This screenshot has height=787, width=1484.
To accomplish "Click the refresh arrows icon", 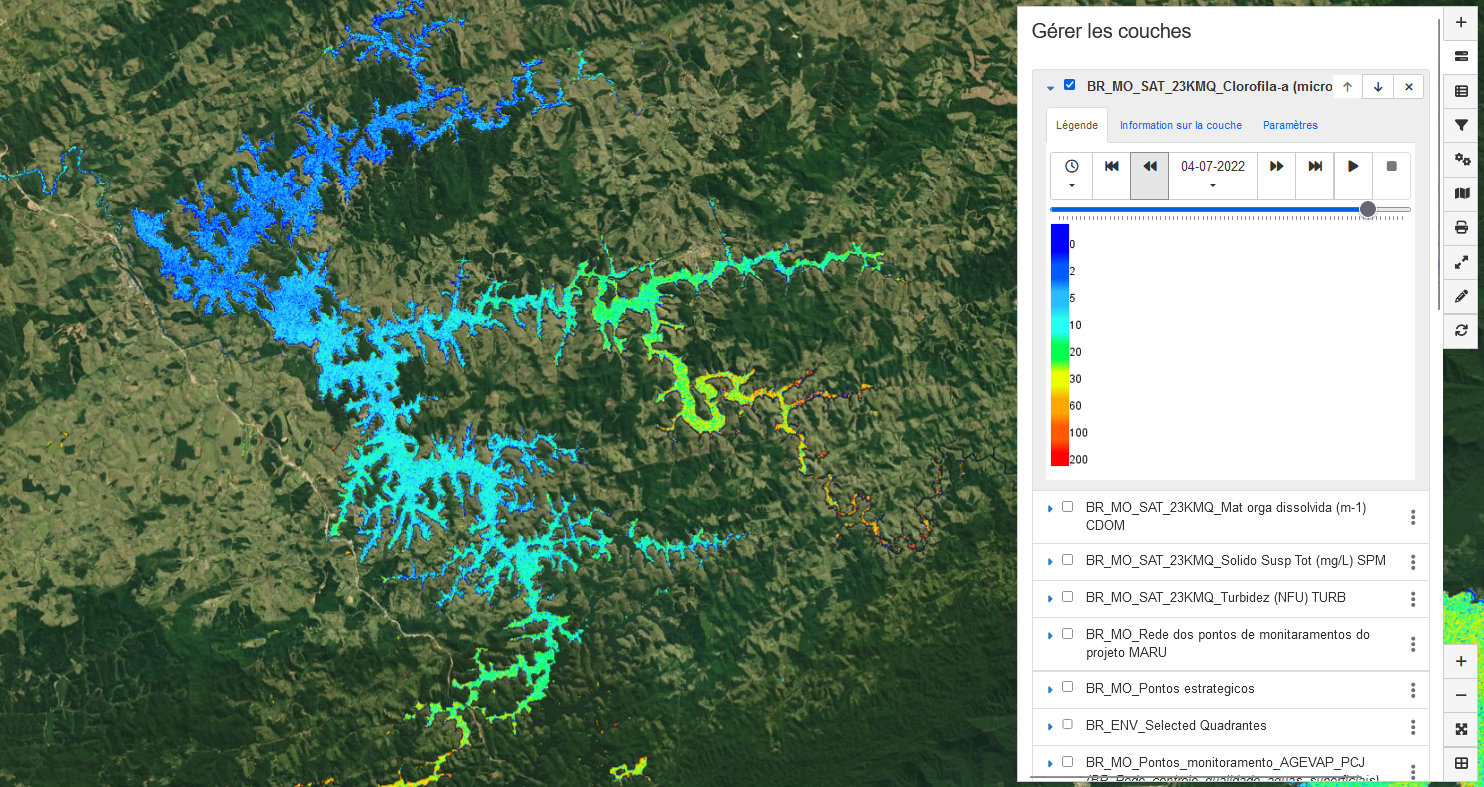I will (1461, 330).
